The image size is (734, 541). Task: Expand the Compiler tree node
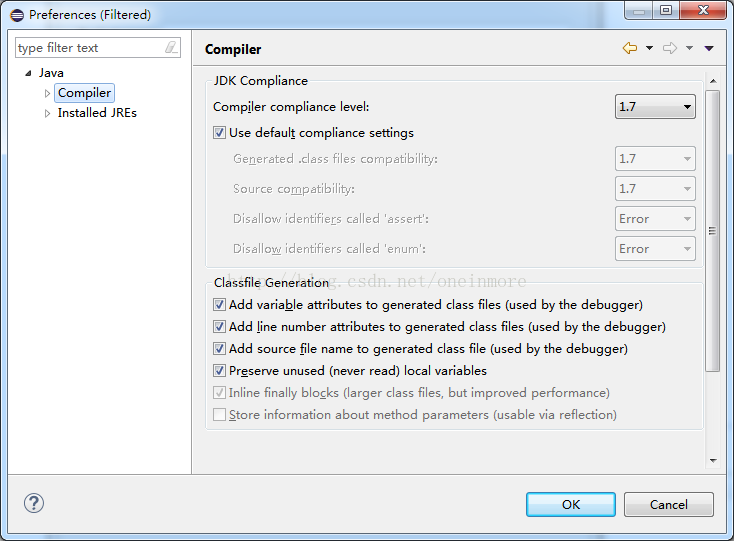[x=47, y=93]
